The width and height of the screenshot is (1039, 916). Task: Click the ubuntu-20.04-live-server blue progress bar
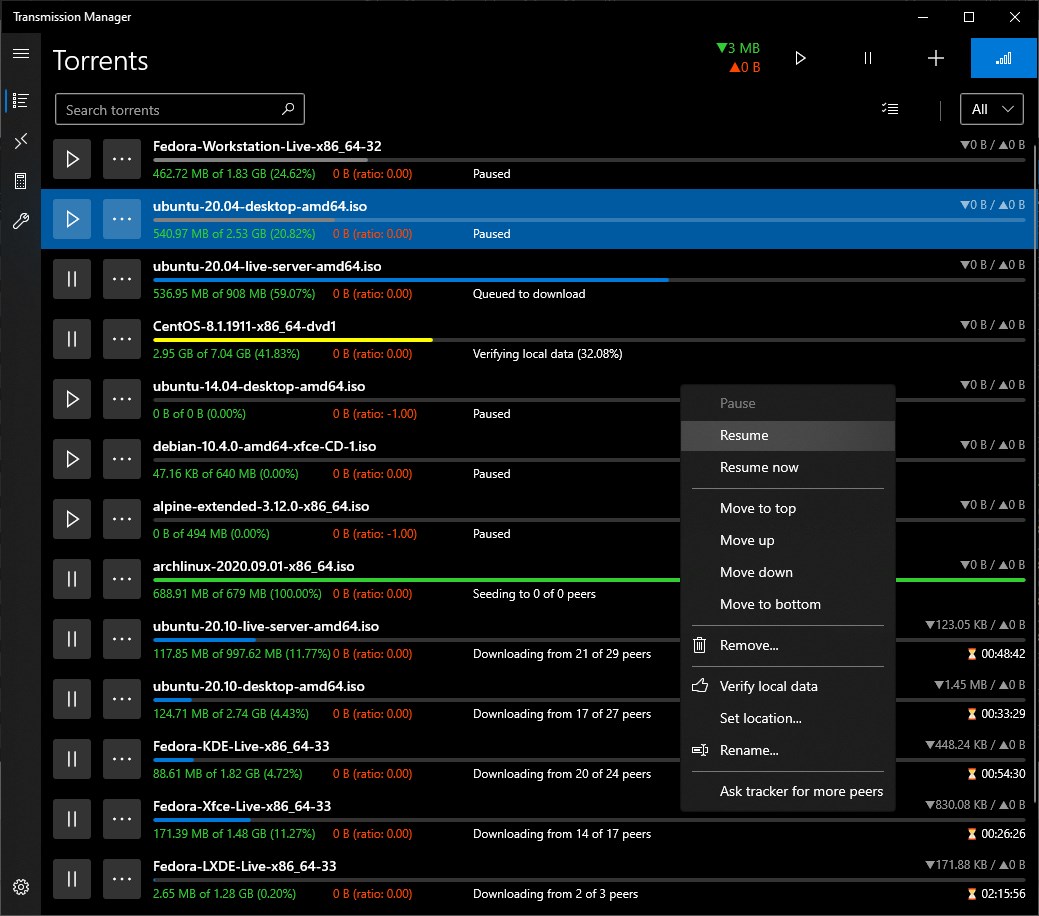(411, 280)
